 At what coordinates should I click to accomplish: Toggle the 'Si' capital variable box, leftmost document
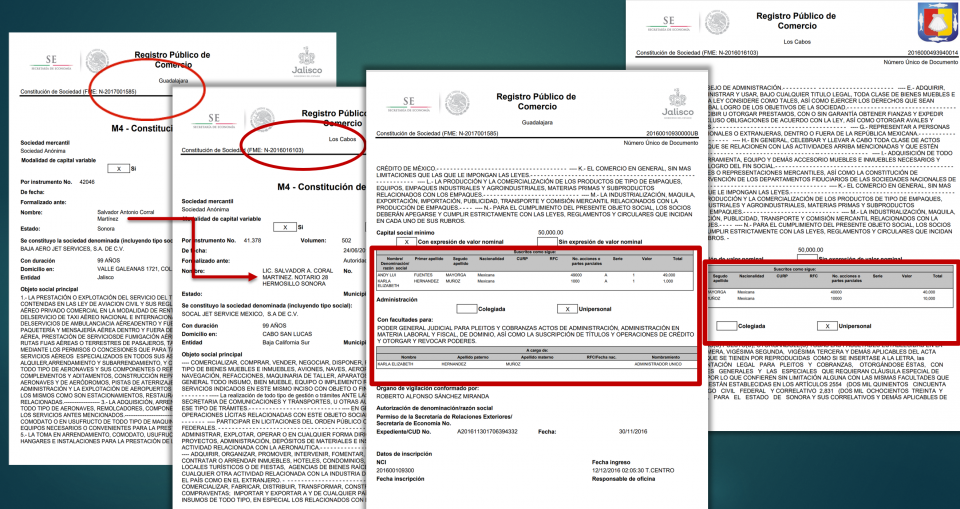118,168
